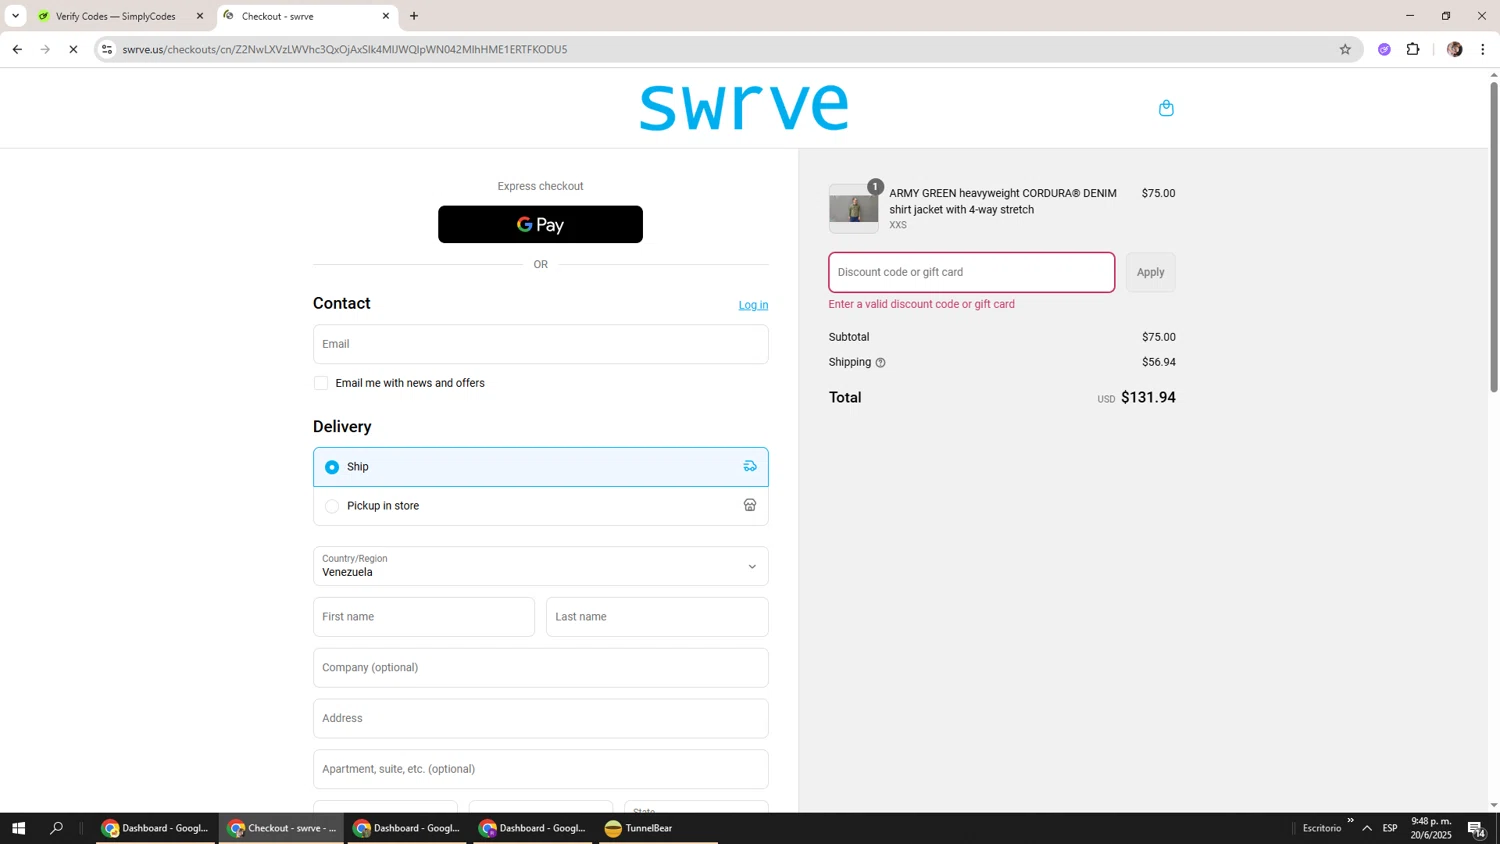This screenshot has width=1500, height=844.
Task: Open notification center icon in taskbar
Action: click(x=1476, y=828)
